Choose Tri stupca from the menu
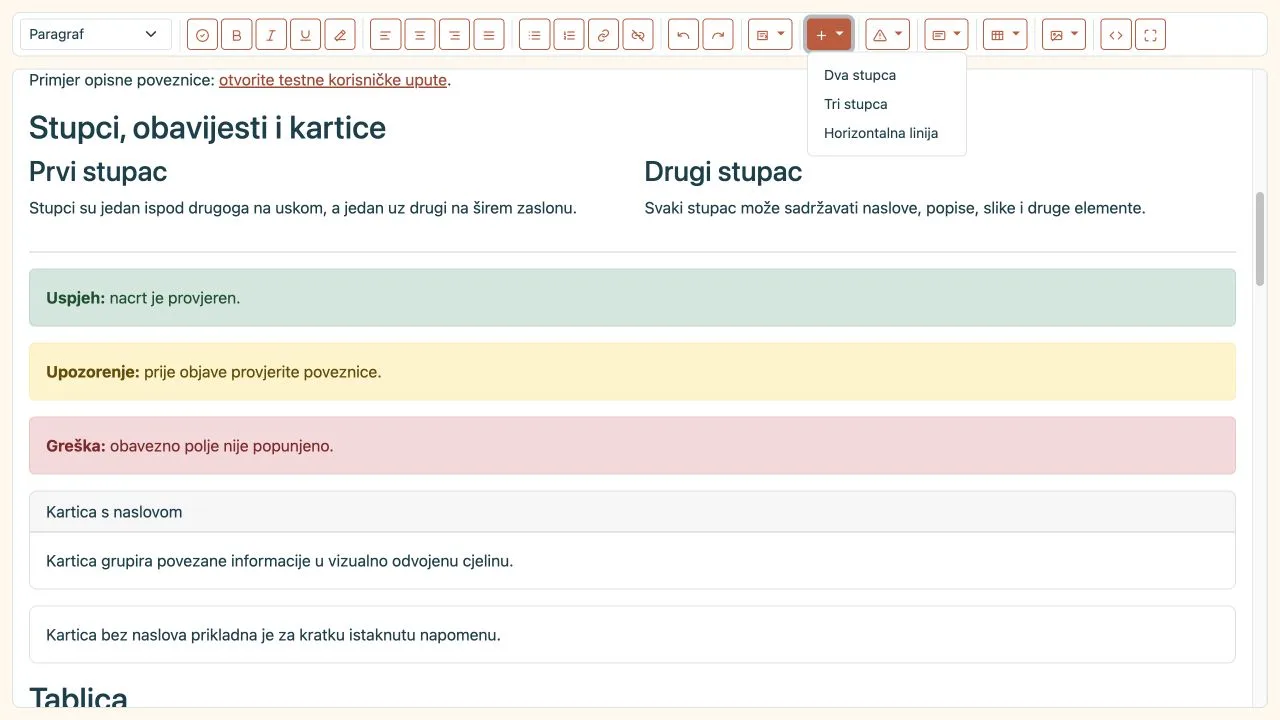 click(x=887, y=104)
